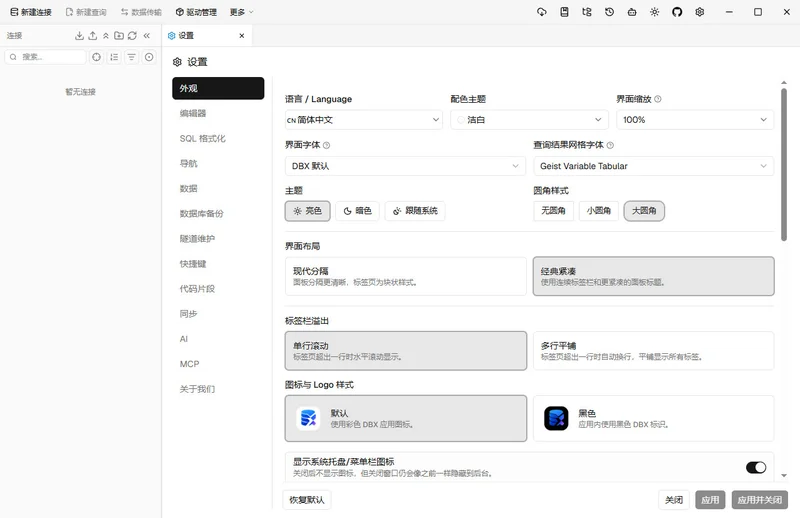Click the new folder icon in connections panel
This screenshot has width=800, height=518.
119,35
